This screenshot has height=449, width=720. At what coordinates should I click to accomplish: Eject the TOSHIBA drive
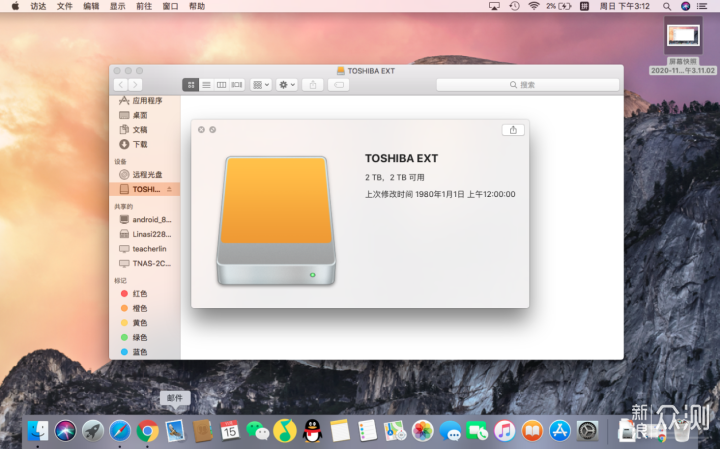[x=169, y=189]
